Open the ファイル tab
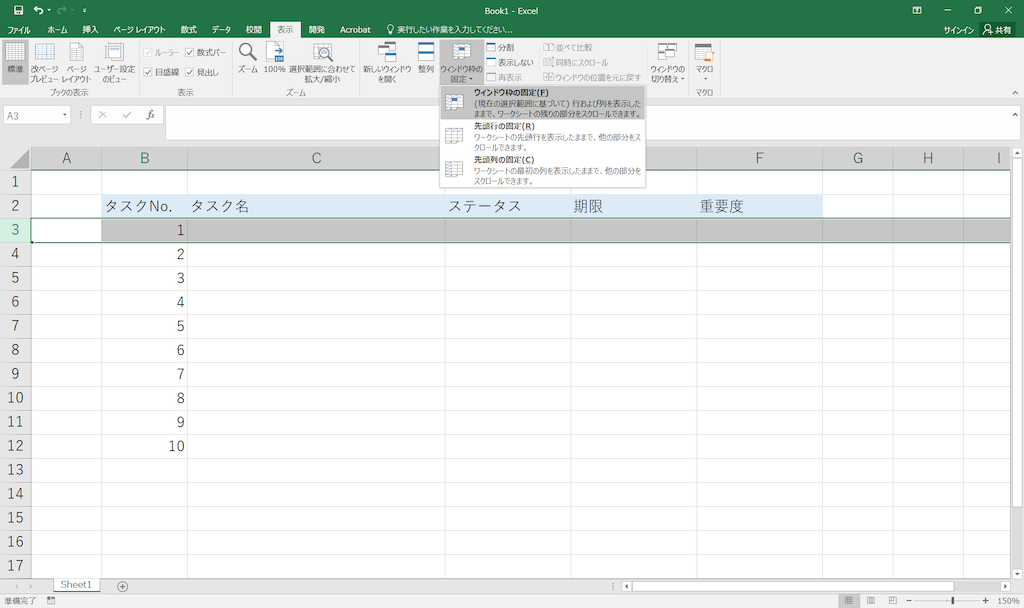1024x608 pixels. (19, 29)
